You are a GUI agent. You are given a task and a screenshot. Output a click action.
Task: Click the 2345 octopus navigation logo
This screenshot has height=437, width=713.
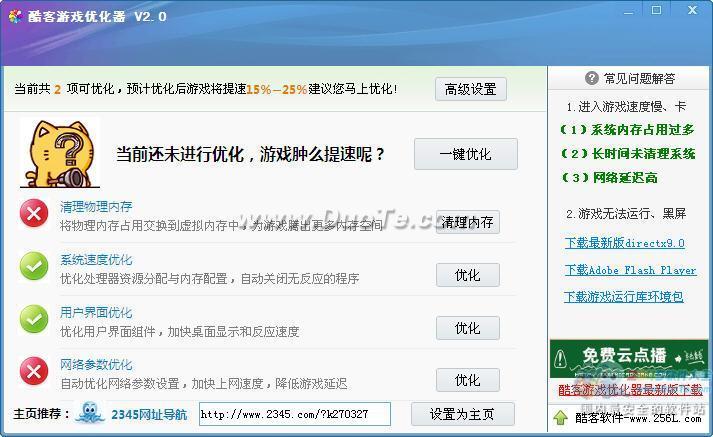click(x=90, y=413)
